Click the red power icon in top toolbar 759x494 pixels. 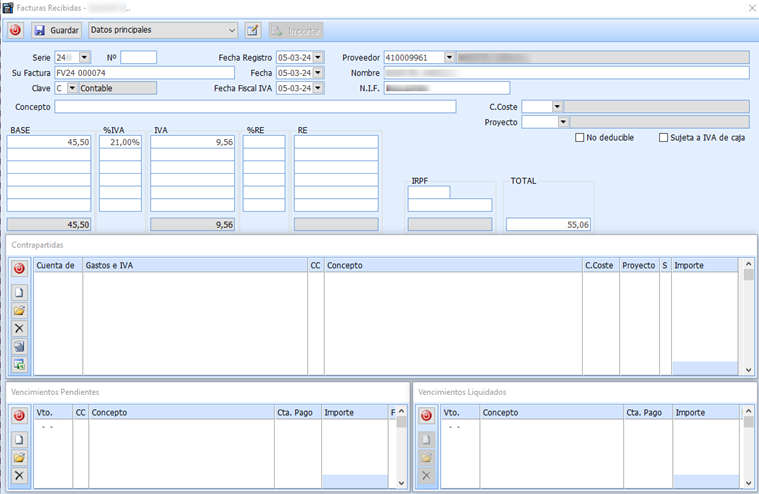[x=15, y=30]
